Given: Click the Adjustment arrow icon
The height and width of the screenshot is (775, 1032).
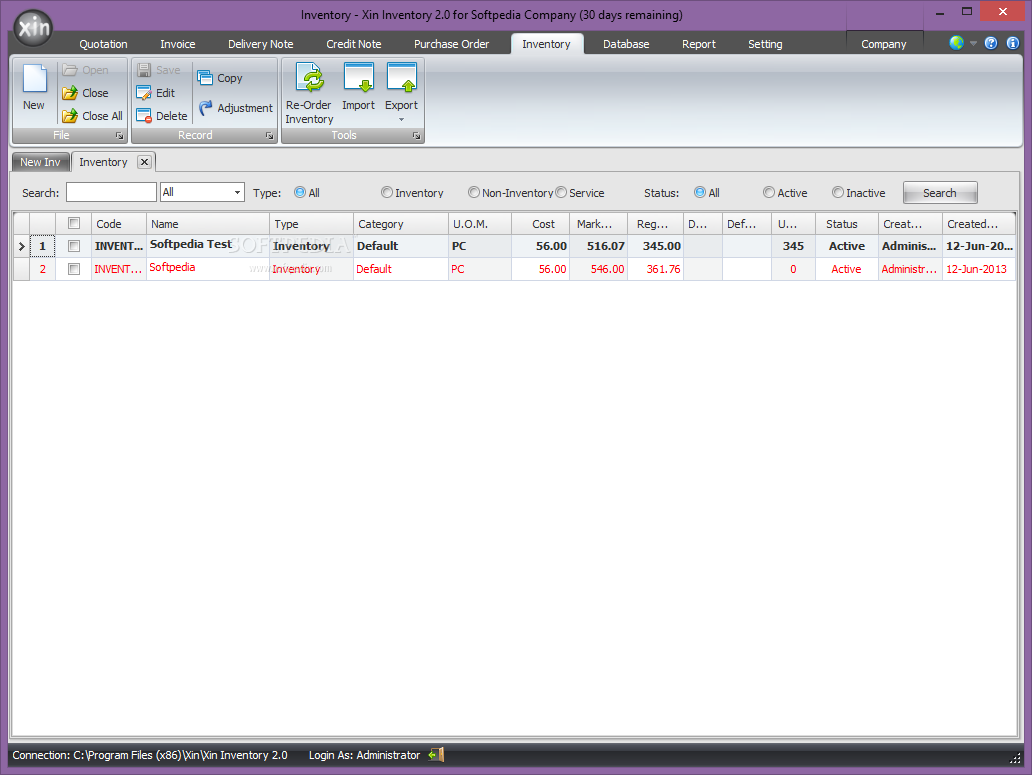Looking at the screenshot, I should click(205, 107).
